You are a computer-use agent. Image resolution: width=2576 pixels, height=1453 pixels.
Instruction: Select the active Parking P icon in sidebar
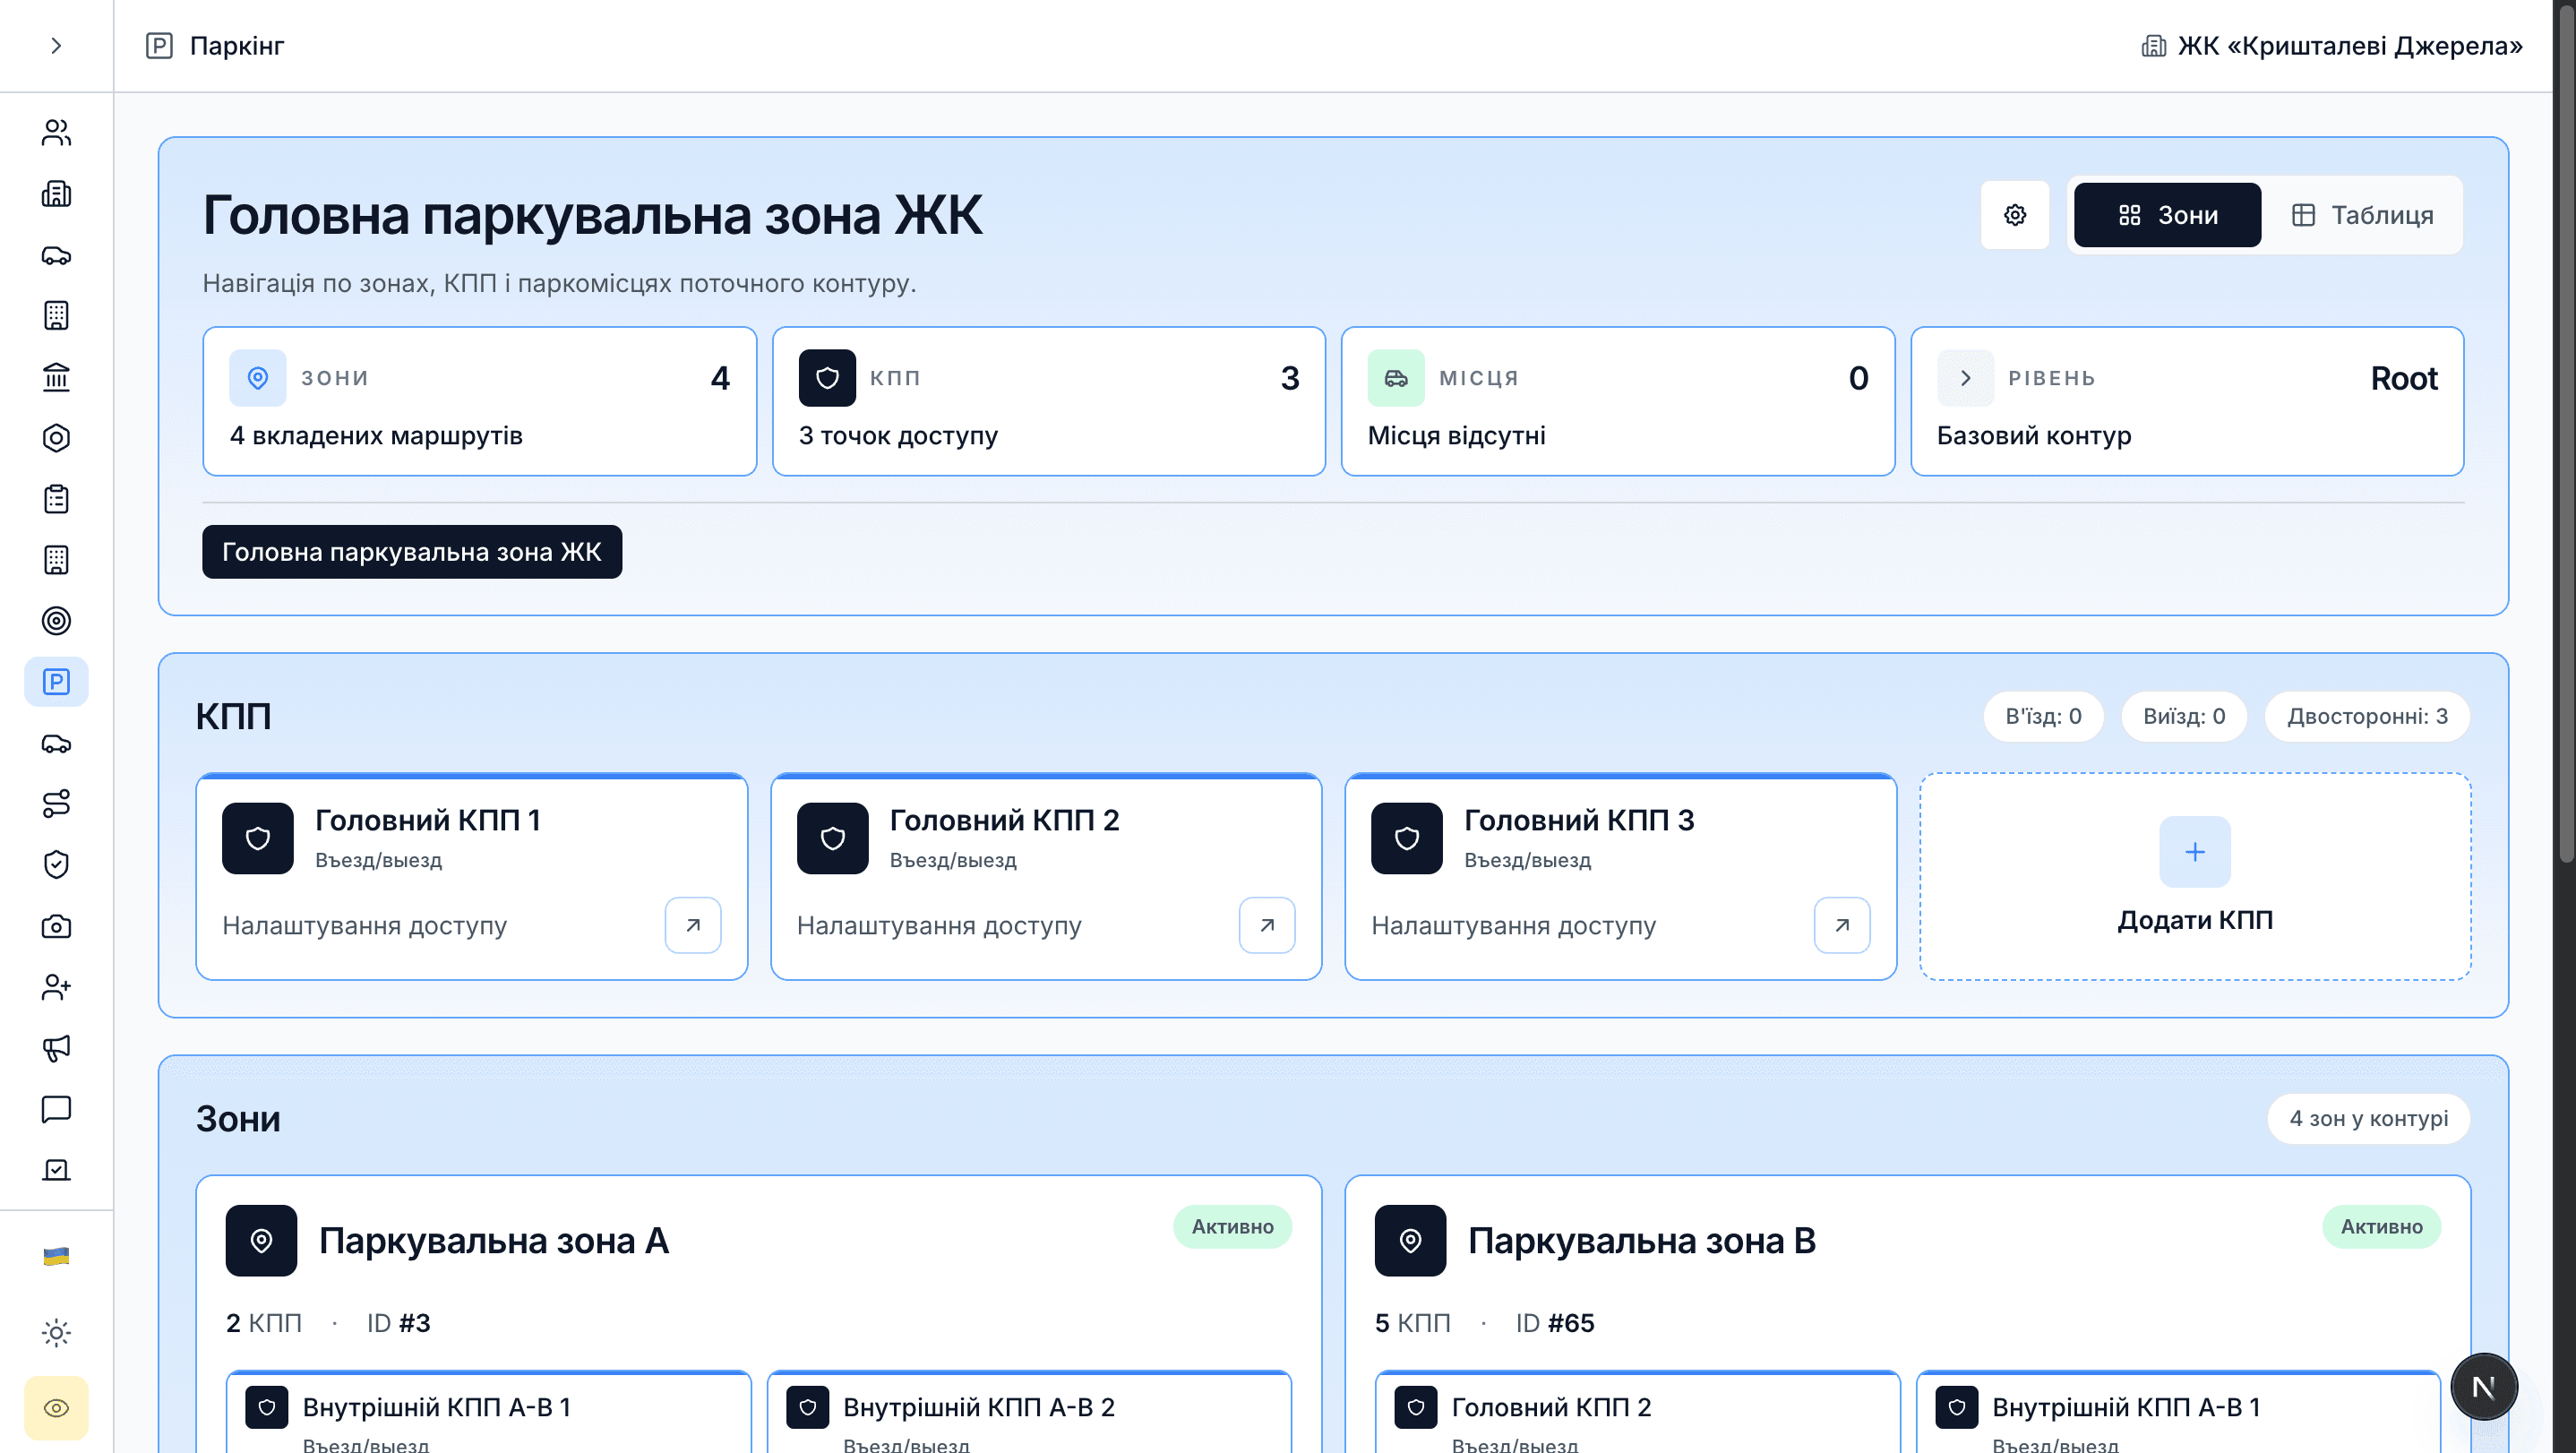tap(56, 682)
